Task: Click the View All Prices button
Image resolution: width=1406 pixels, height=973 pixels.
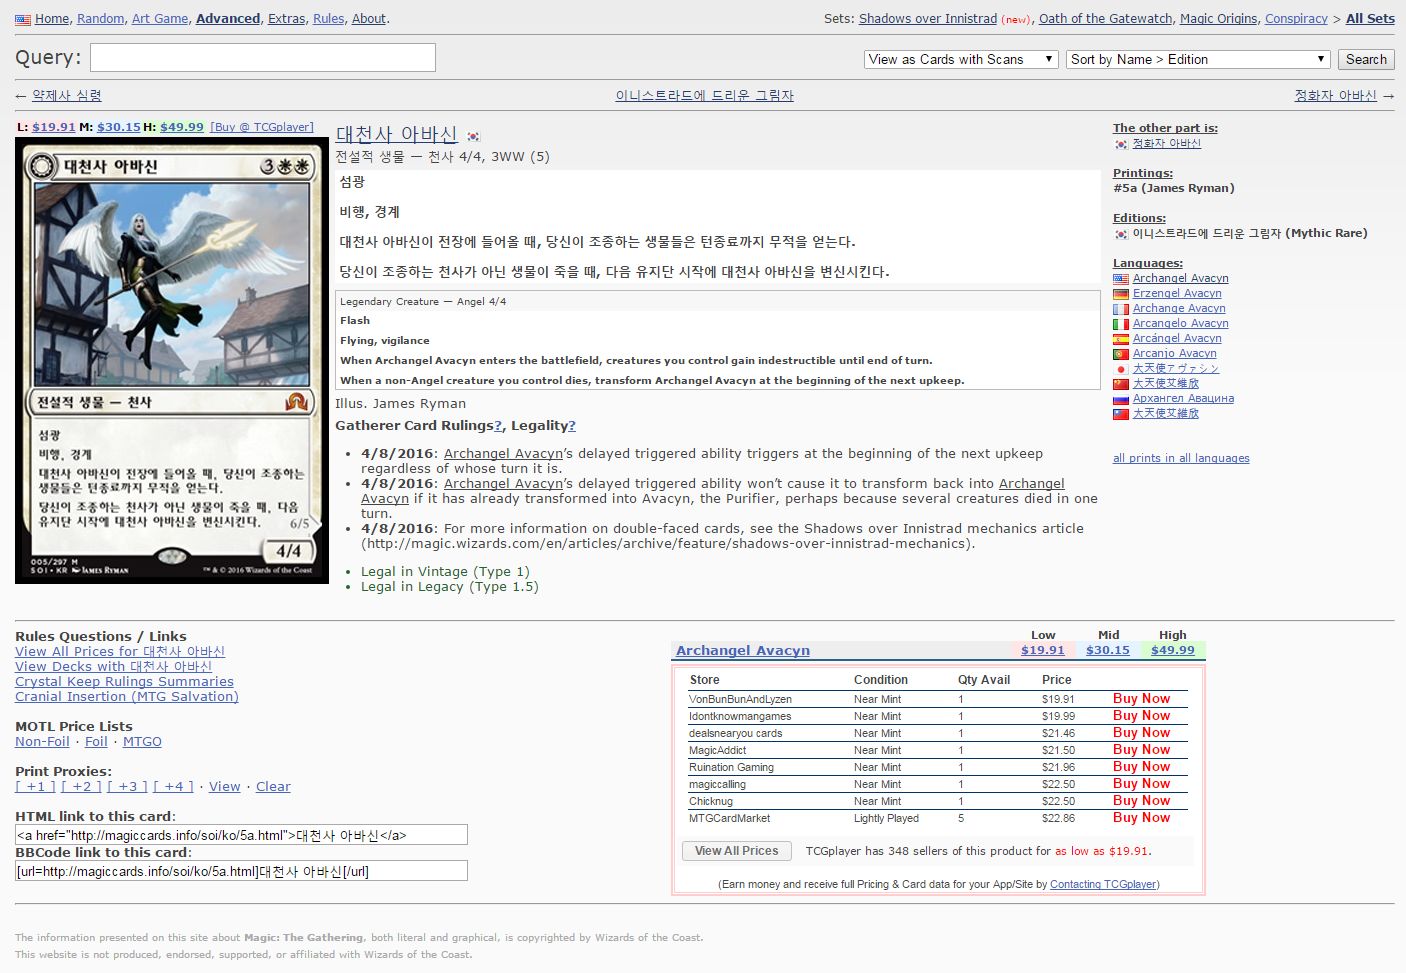Action: coord(736,851)
